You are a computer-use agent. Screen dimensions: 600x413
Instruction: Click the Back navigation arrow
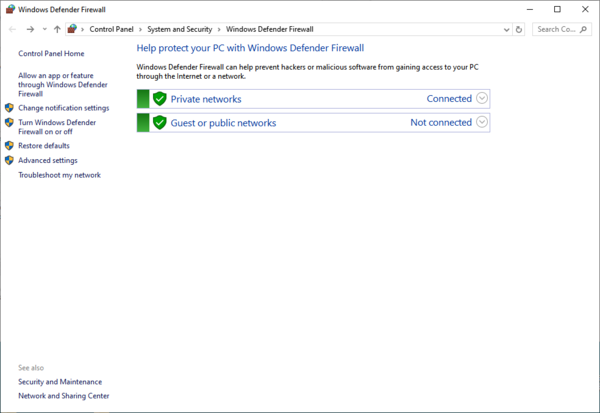(x=12, y=29)
